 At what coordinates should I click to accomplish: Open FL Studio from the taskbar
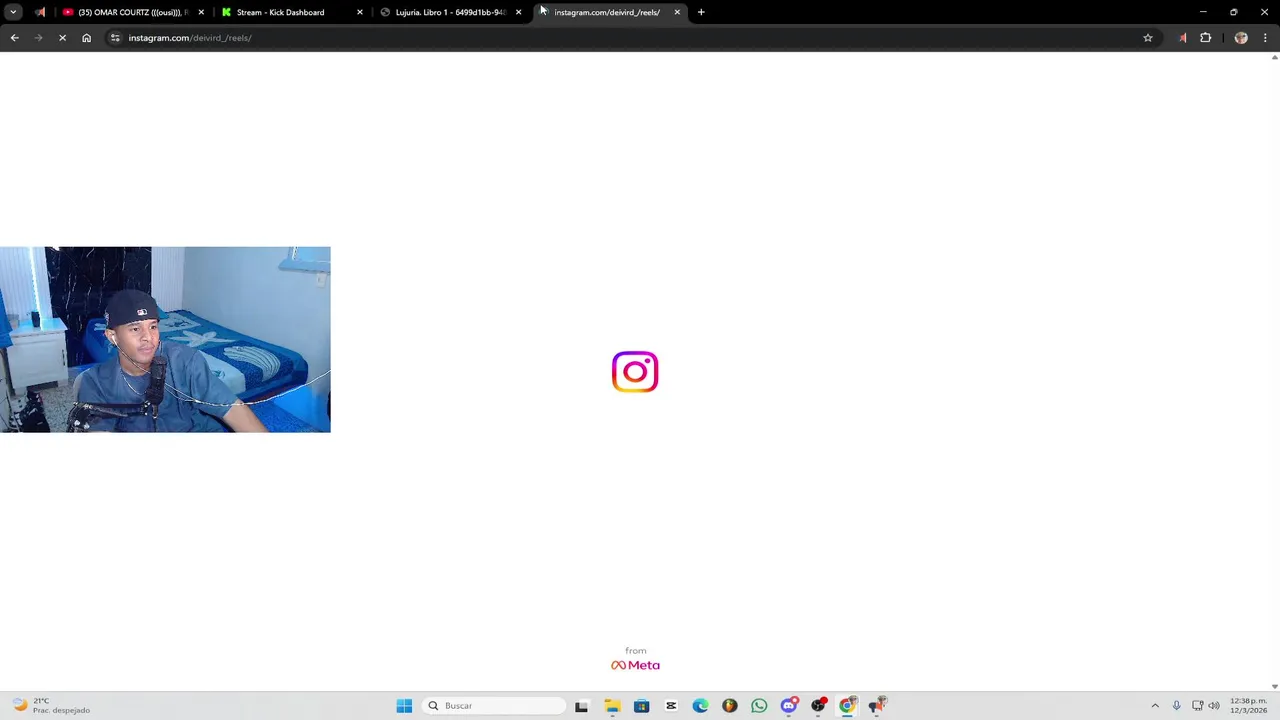[x=730, y=706]
